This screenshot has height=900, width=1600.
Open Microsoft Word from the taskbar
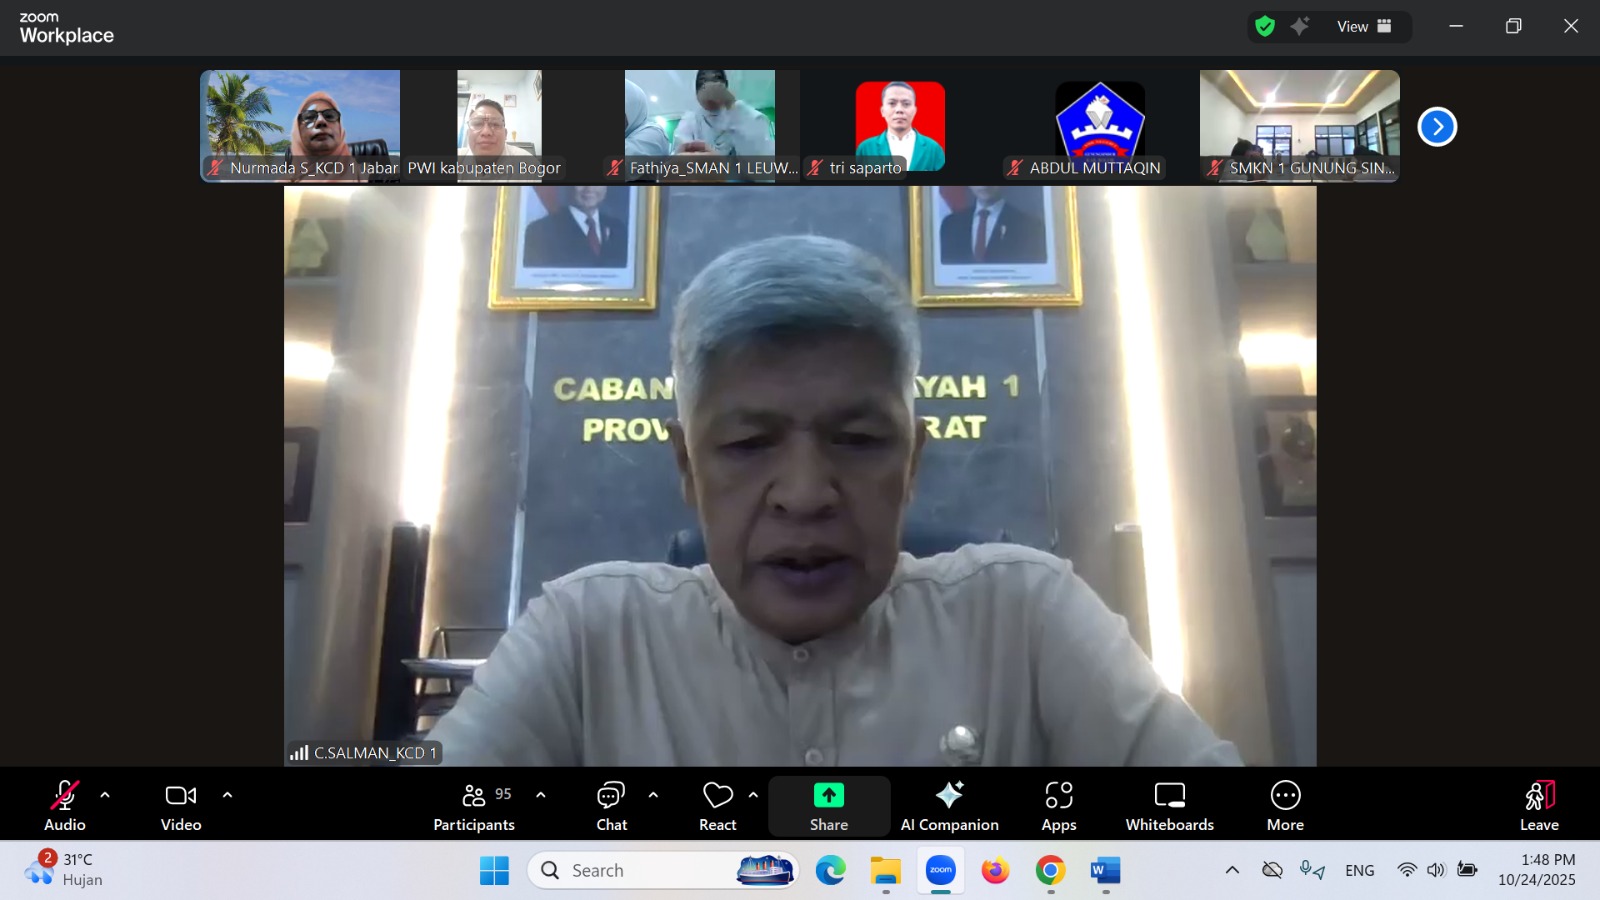pos(1105,871)
